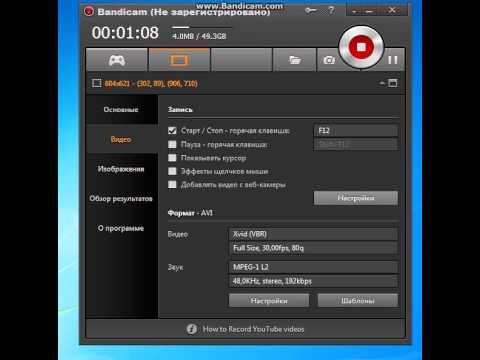Viewport: 480px width, 360px height.
Task: Open the Основные settings tab
Action: tap(121, 110)
